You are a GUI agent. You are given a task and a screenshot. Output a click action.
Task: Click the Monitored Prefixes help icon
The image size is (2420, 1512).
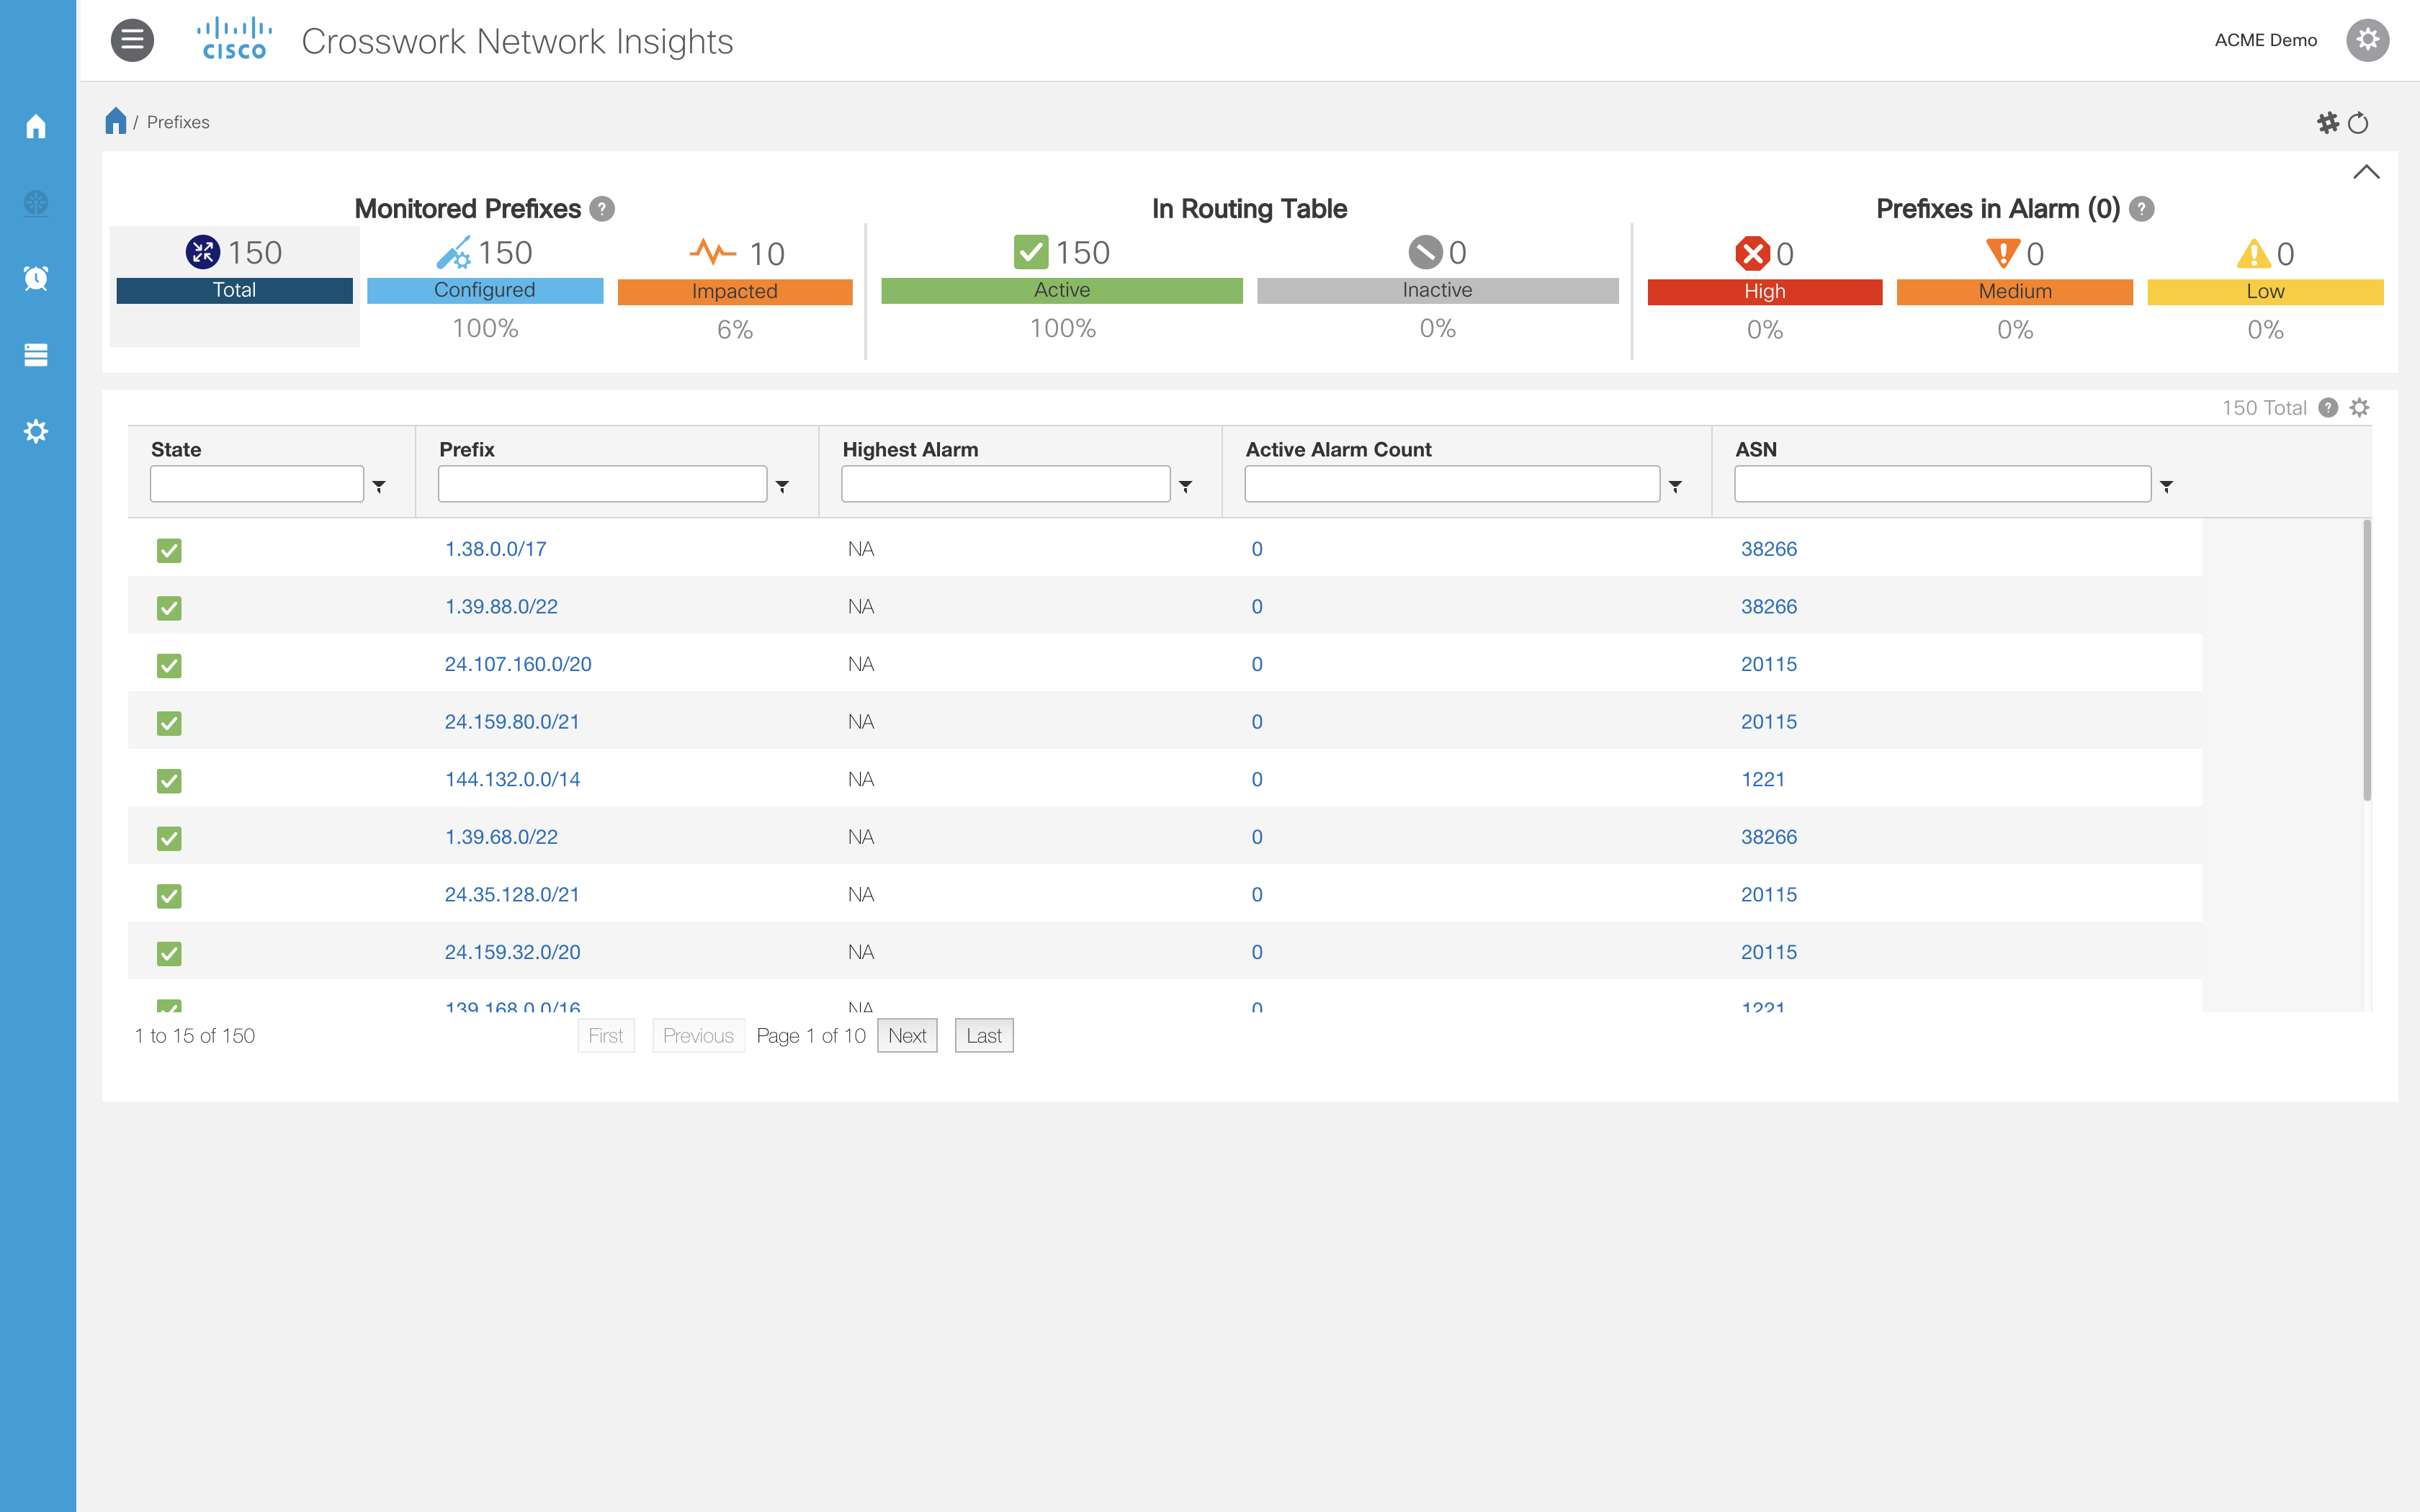[602, 209]
